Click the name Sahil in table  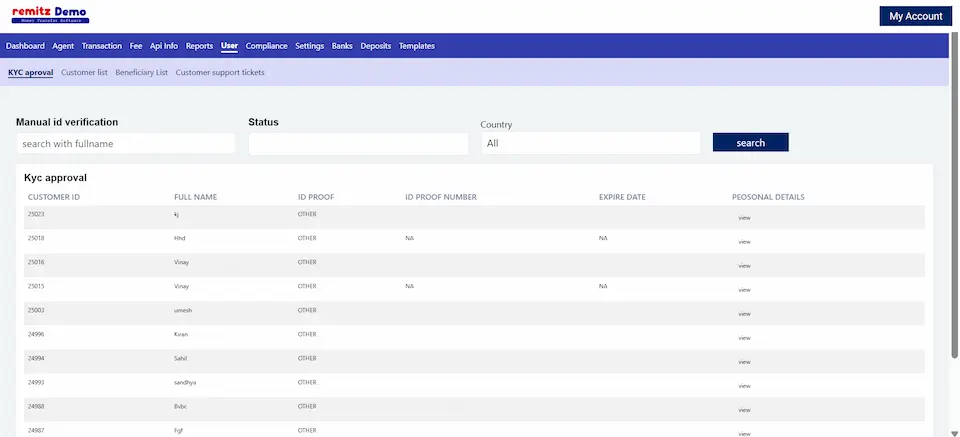tap(181, 358)
